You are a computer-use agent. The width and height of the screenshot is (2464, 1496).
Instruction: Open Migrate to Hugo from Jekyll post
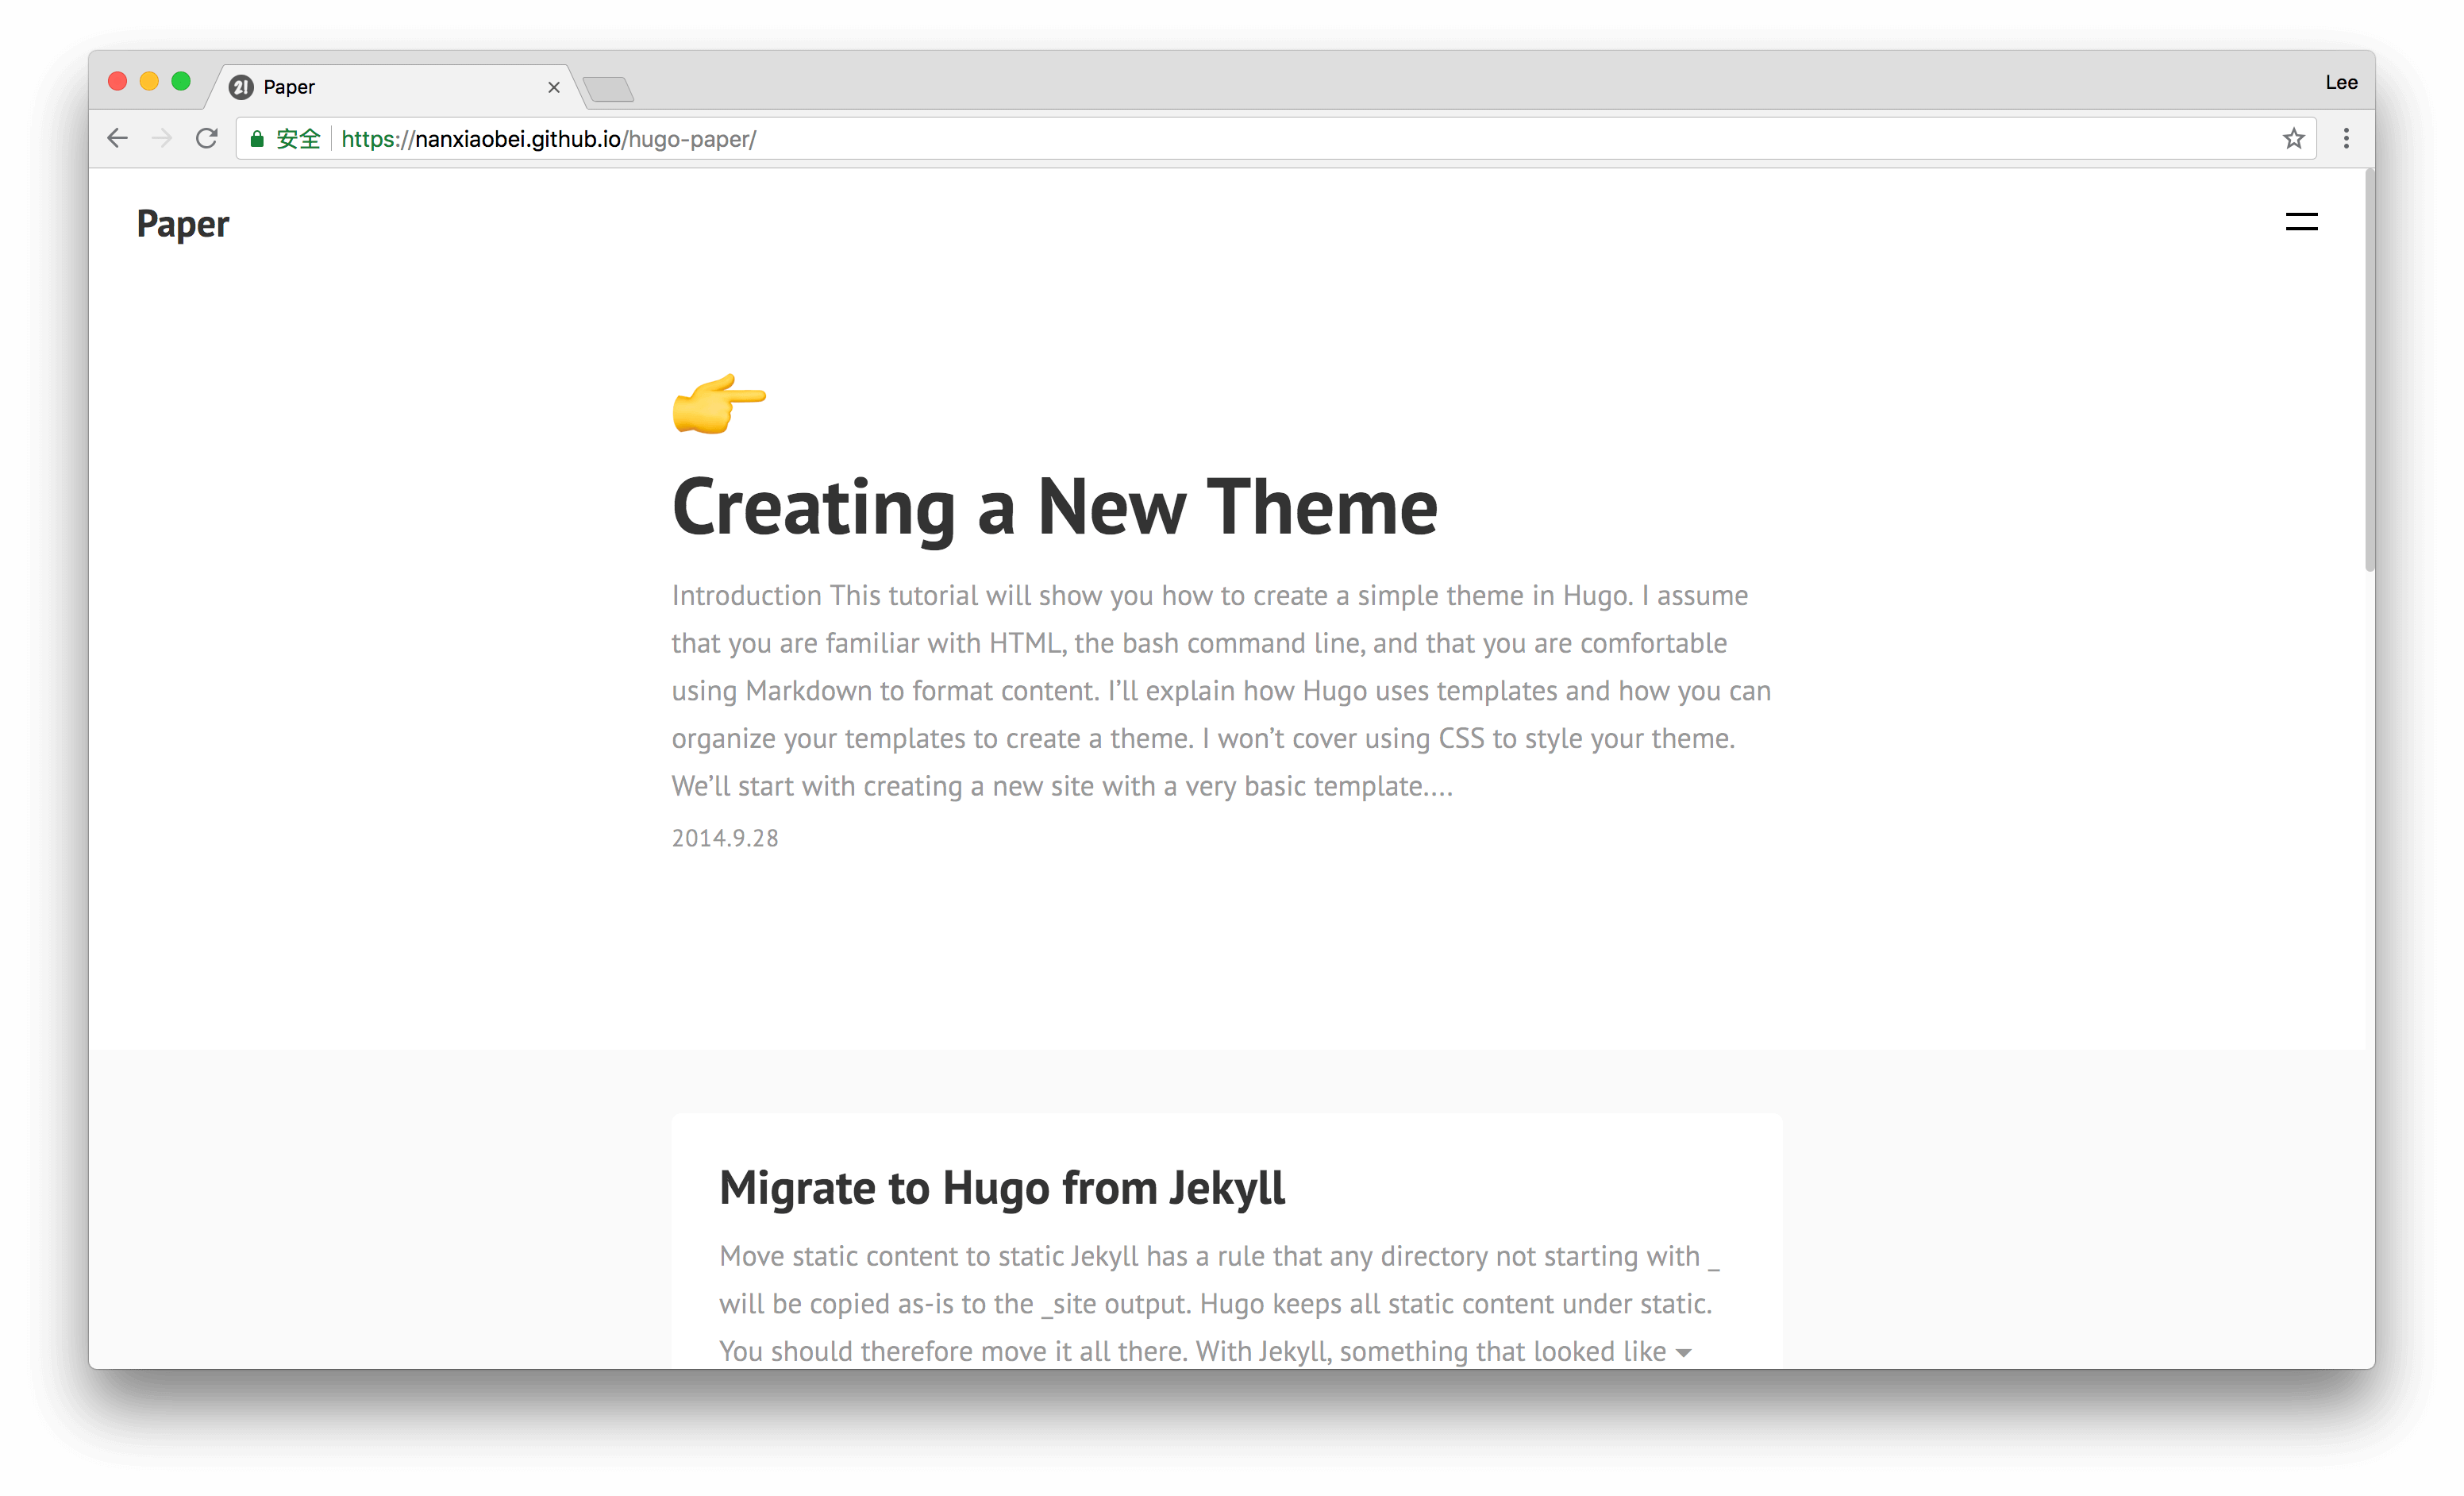pos(1002,1189)
